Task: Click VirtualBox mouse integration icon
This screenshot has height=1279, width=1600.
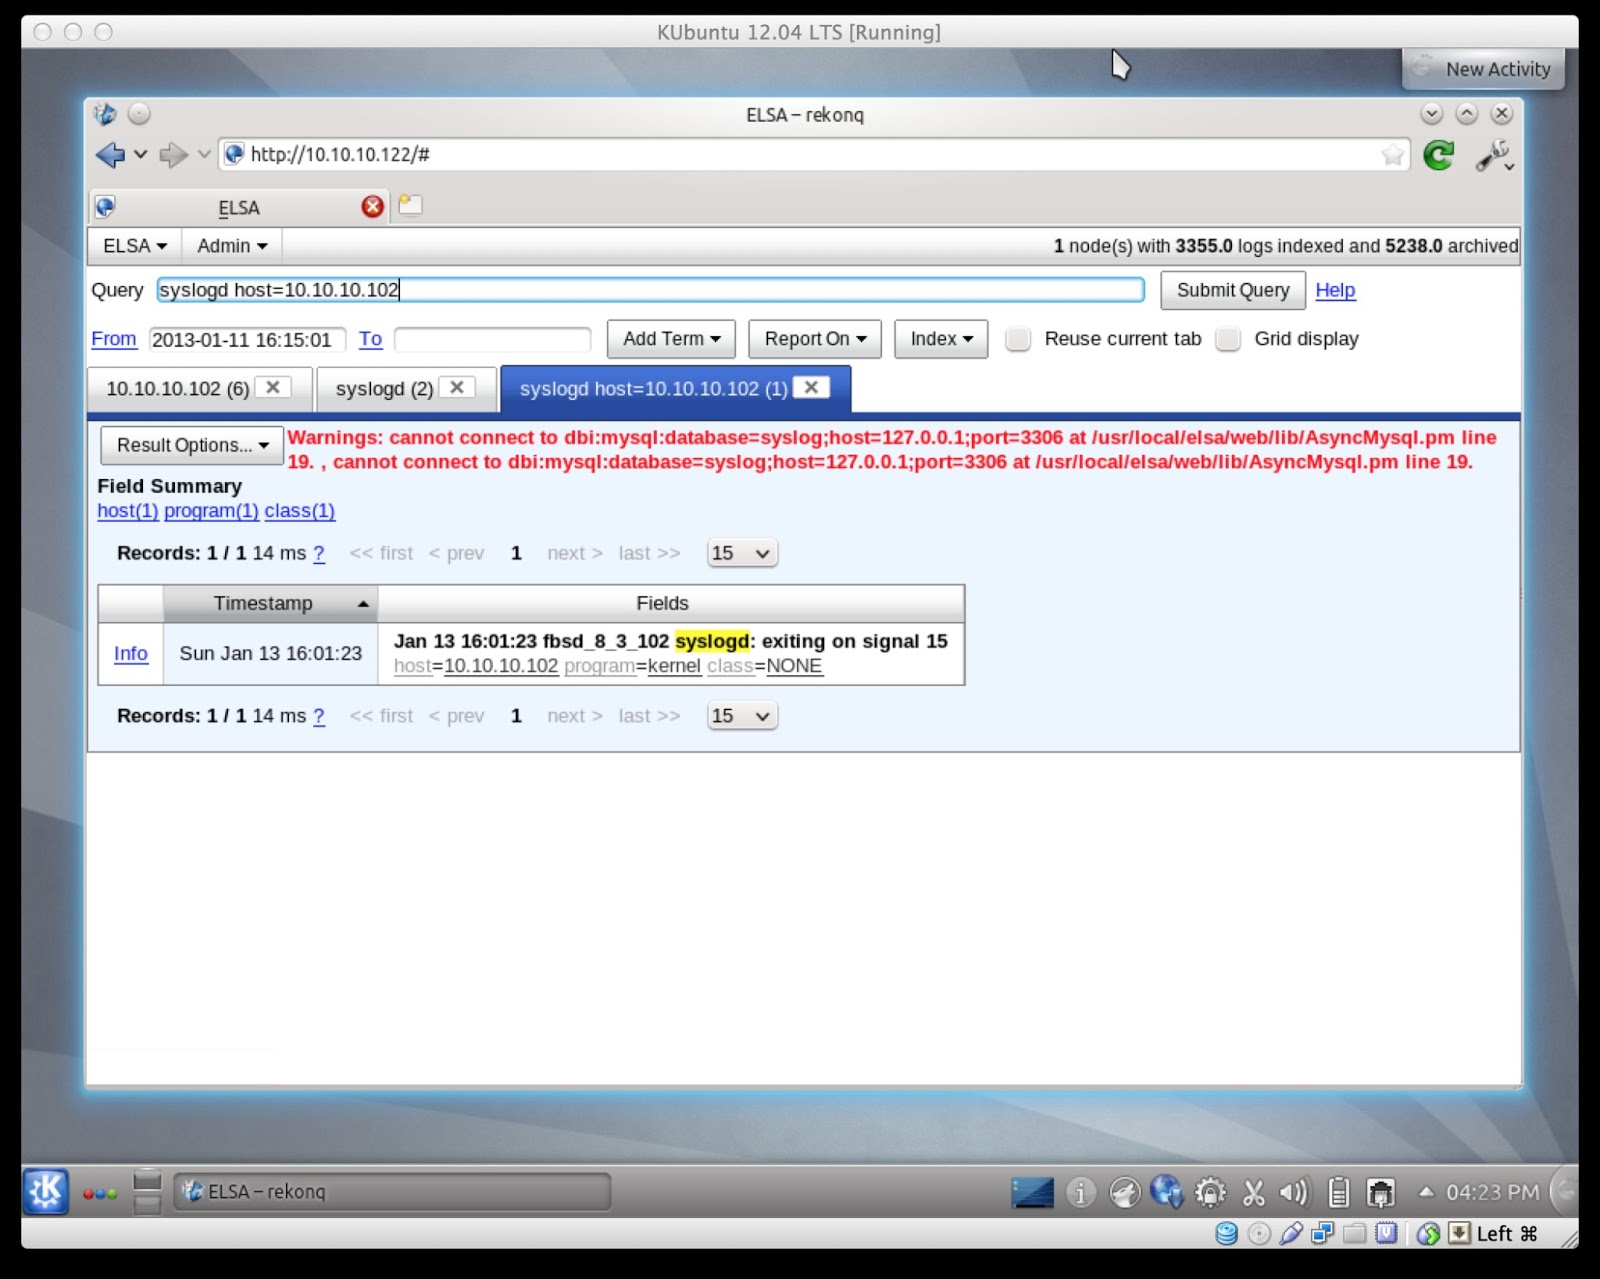Action: (1428, 1234)
